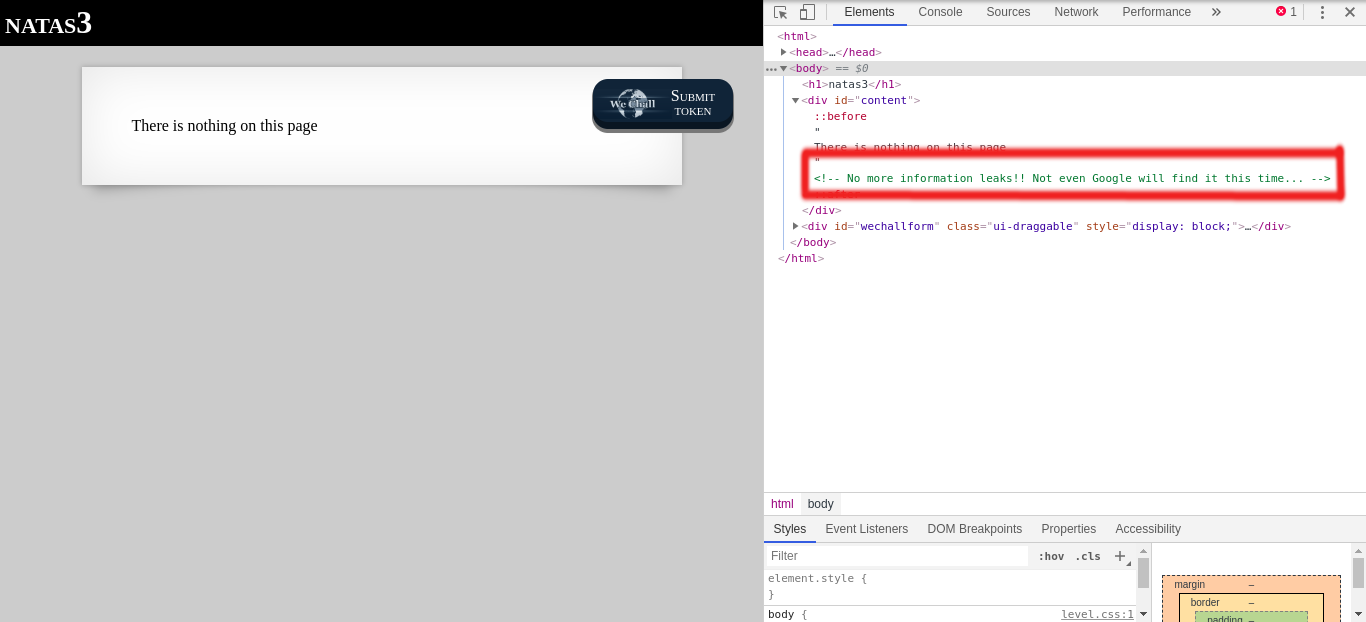Open the Event Listeners pane
Image resolution: width=1366 pixels, height=622 pixels.
tap(867, 529)
